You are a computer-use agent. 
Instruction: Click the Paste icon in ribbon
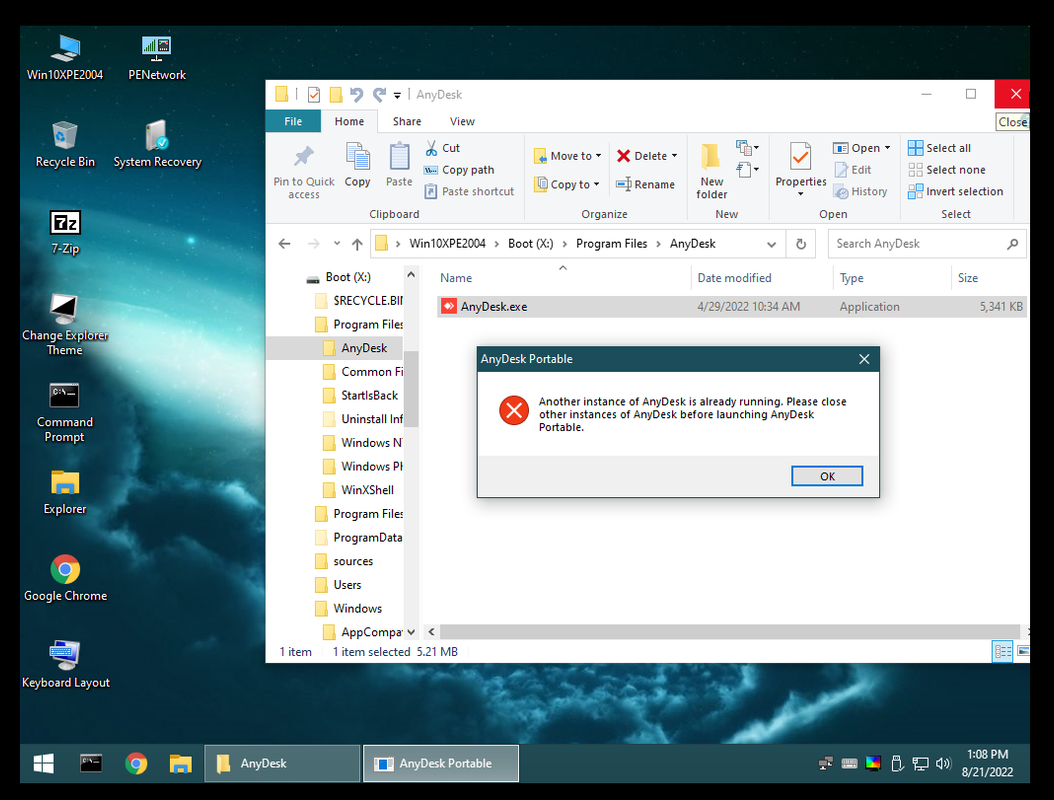(x=399, y=165)
